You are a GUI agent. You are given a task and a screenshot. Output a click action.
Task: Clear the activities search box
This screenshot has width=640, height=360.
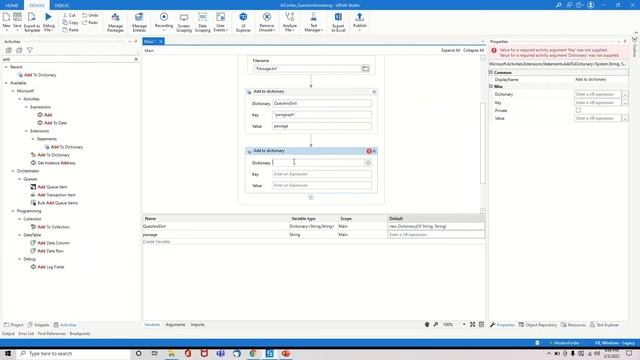pyautogui.click(x=136, y=59)
